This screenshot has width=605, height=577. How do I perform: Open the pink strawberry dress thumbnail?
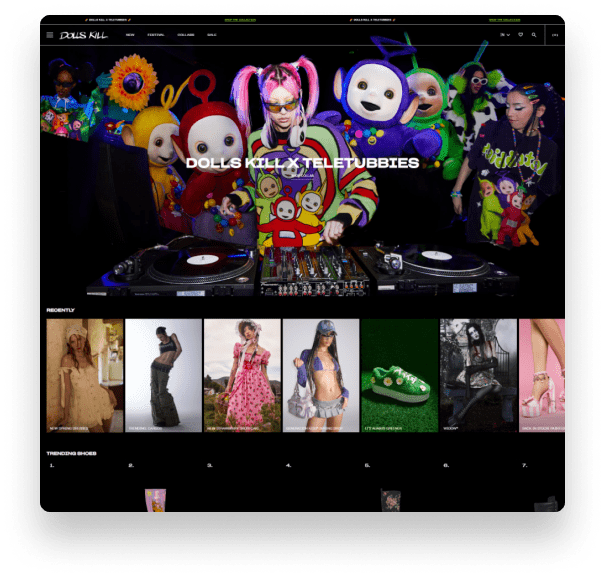coord(242,375)
